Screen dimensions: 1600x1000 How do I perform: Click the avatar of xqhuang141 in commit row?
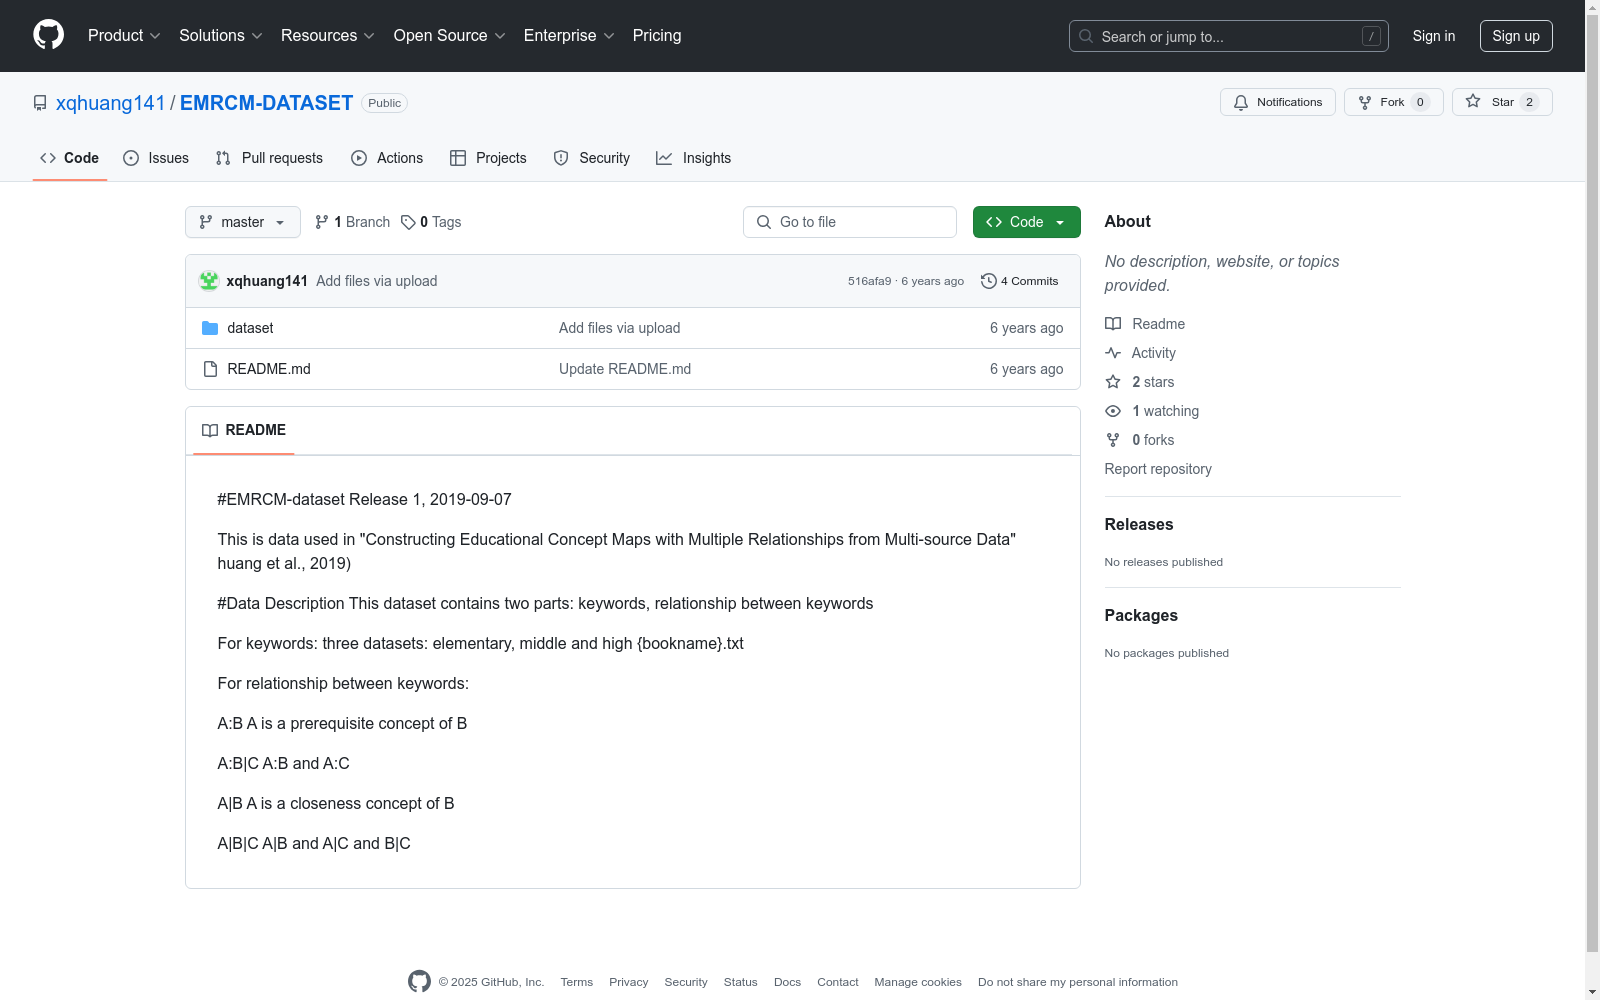(x=209, y=281)
